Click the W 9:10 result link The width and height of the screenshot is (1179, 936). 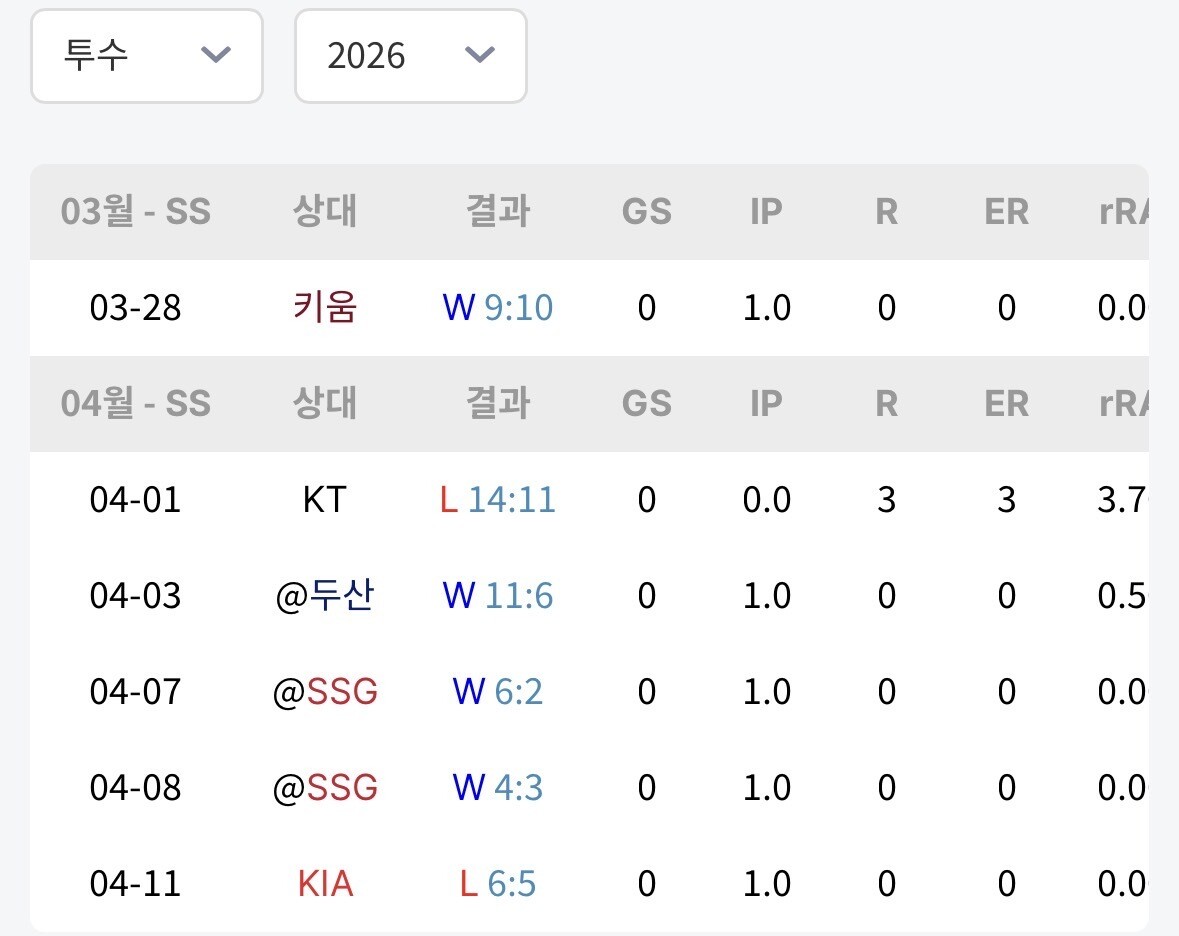[497, 308]
